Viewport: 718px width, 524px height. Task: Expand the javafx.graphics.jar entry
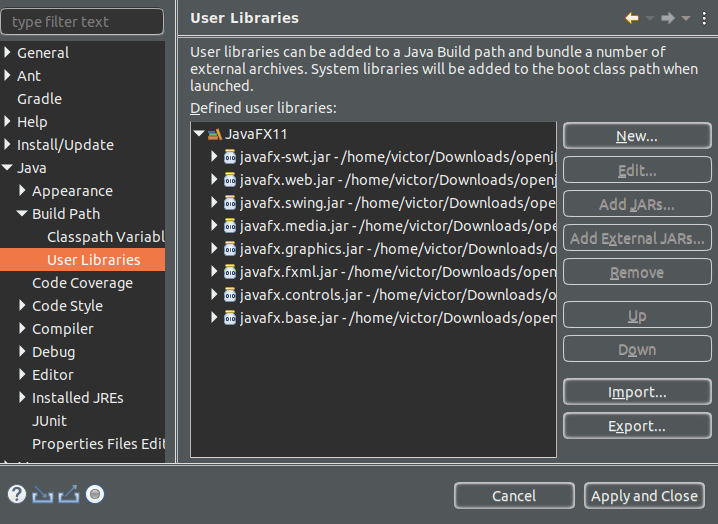pos(214,248)
